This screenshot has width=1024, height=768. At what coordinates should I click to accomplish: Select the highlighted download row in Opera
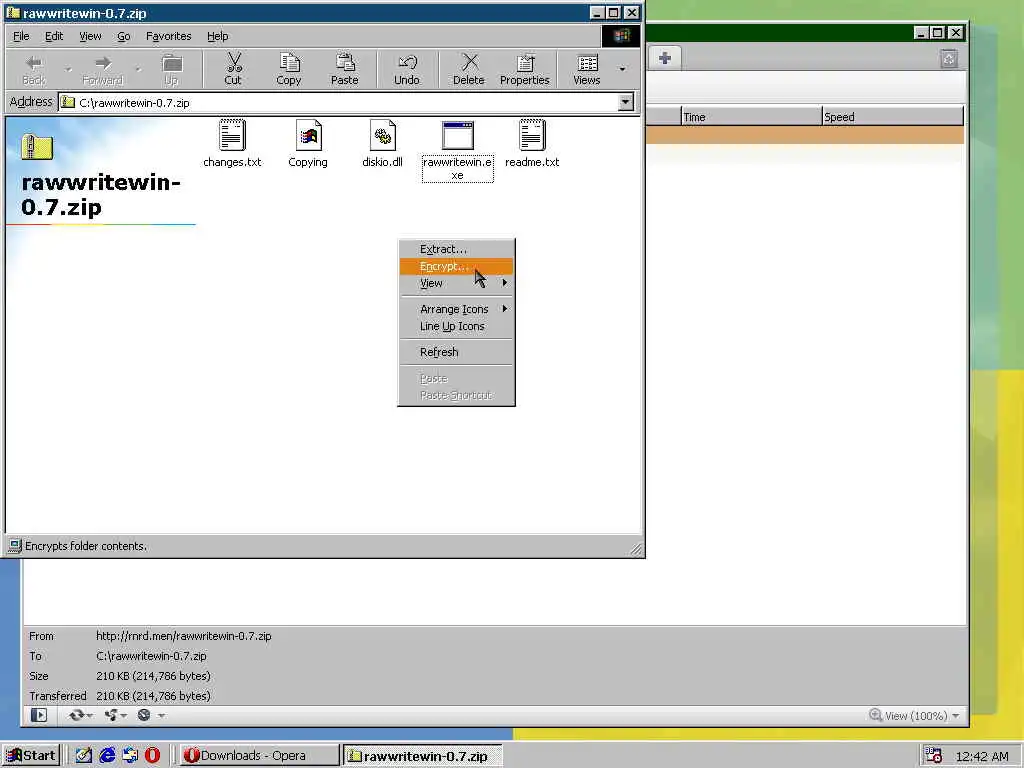(805, 135)
